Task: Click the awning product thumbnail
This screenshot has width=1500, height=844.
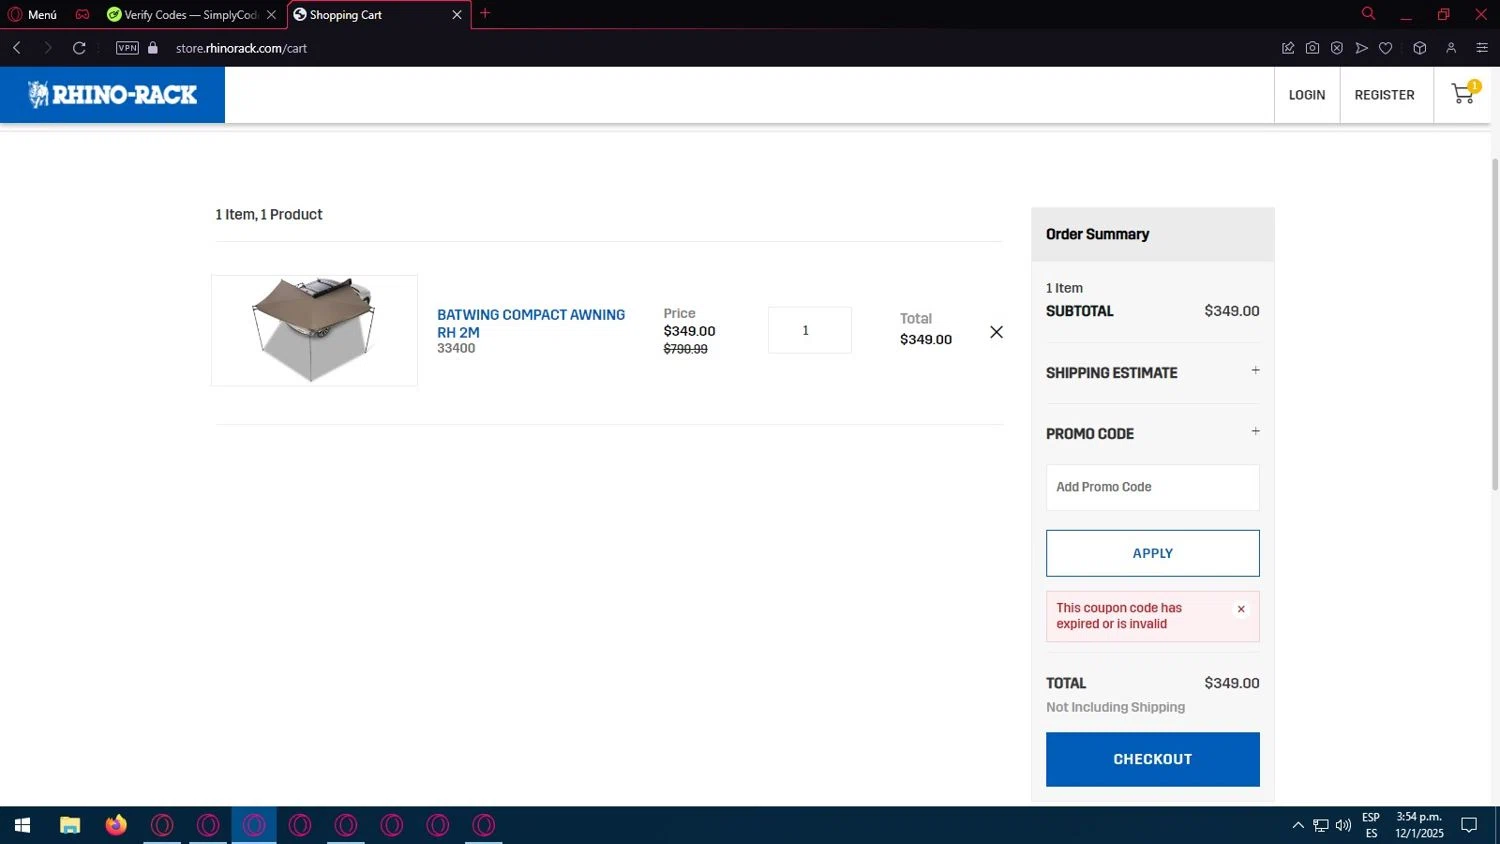Action: [x=314, y=330]
